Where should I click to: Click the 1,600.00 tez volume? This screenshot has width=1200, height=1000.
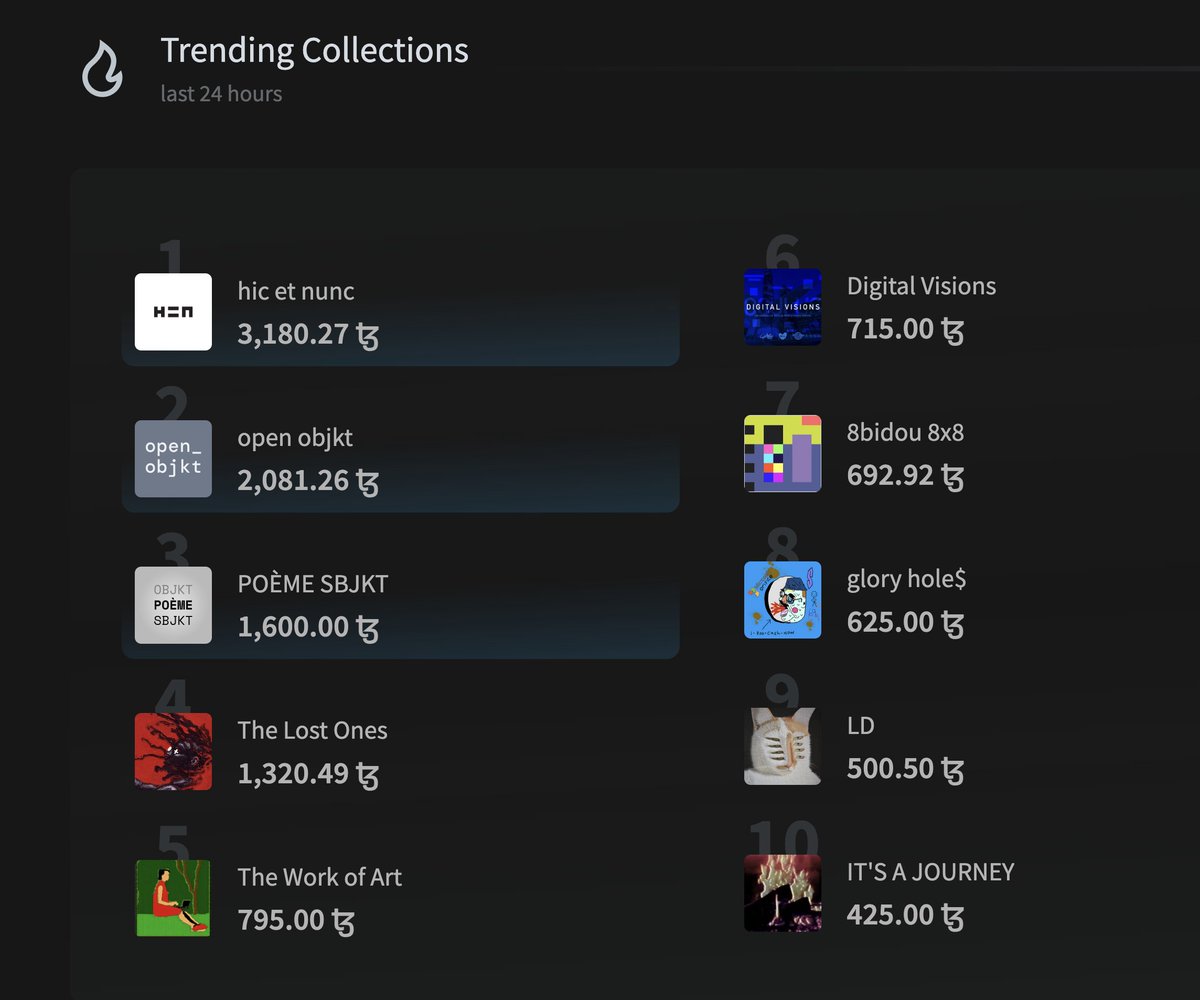point(308,627)
